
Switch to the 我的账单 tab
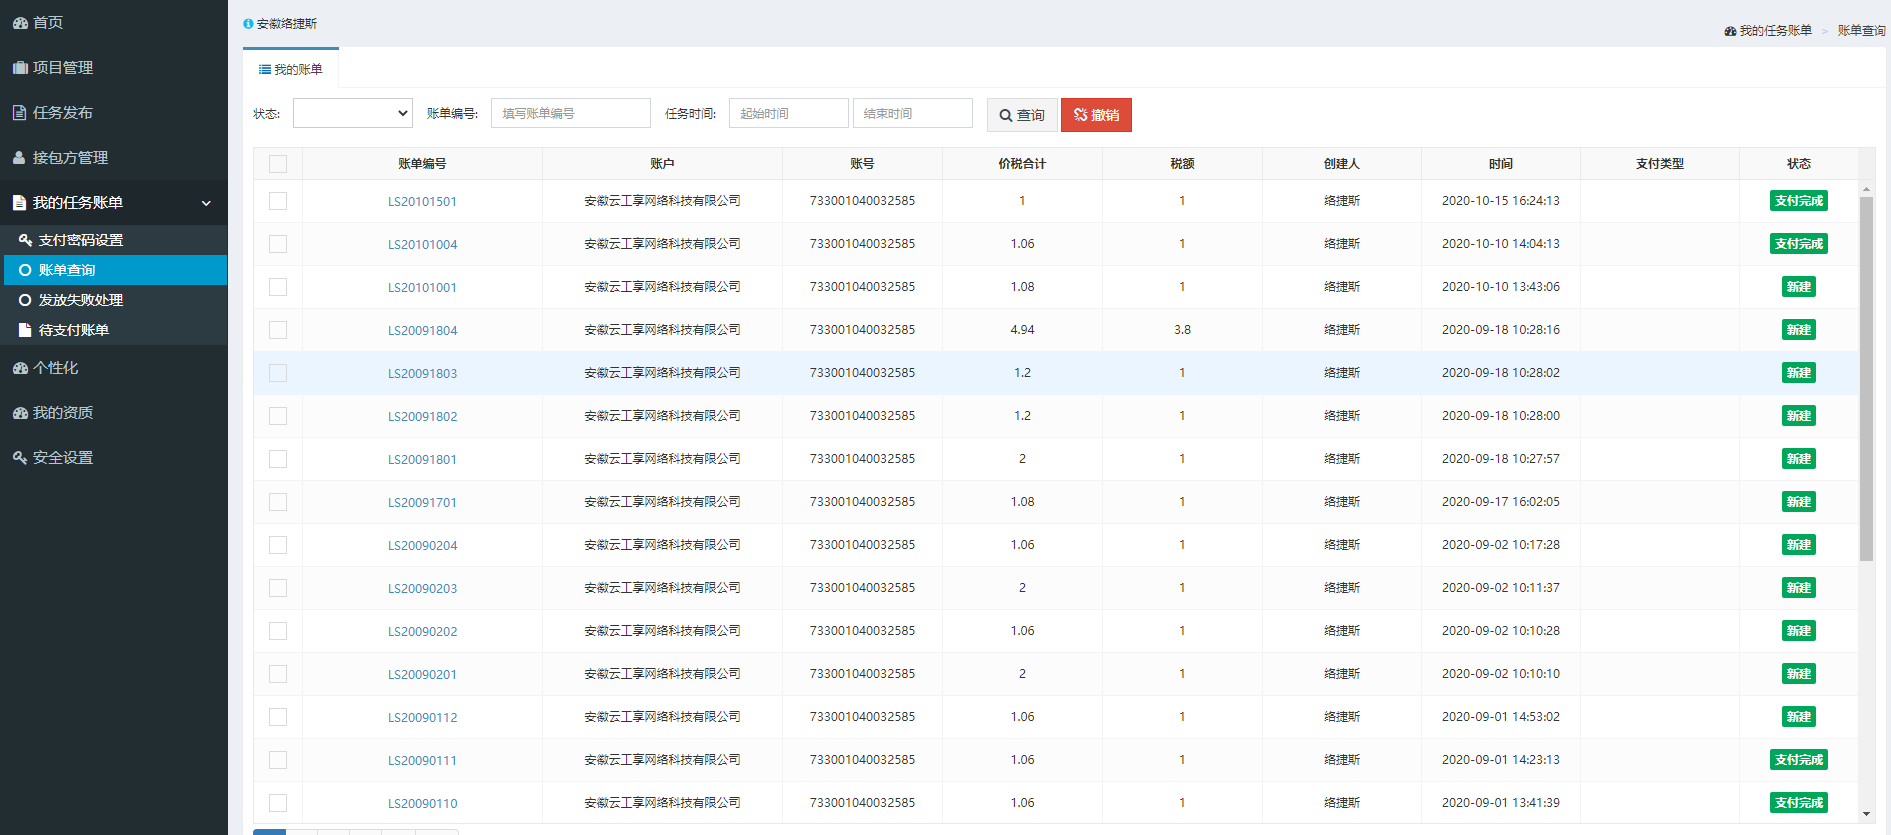point(291,69)
